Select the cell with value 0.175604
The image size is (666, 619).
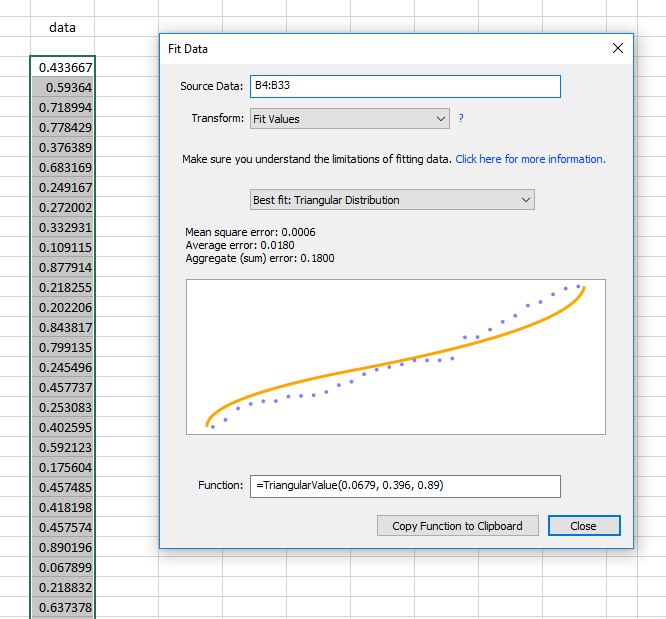[x=63, y=467]
